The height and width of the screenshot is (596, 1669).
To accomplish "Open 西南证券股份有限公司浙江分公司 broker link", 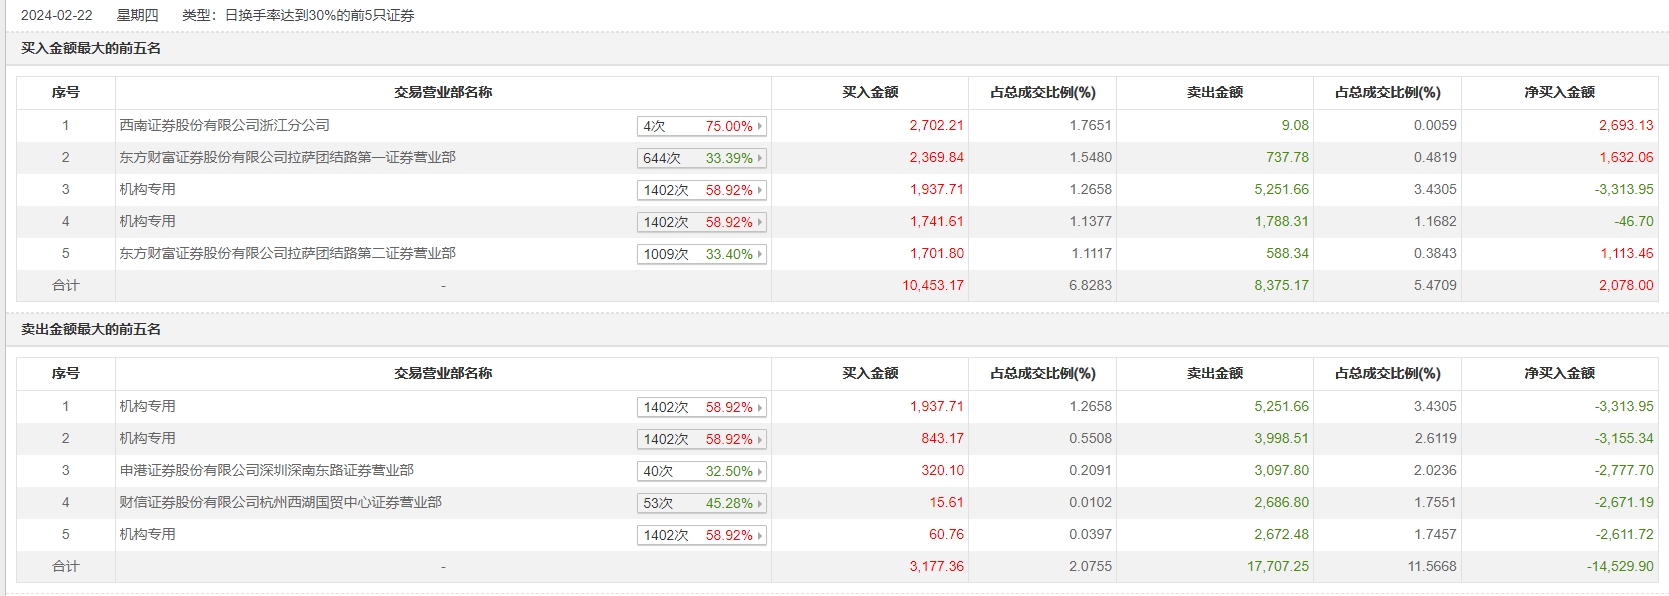I will (224, 125).
